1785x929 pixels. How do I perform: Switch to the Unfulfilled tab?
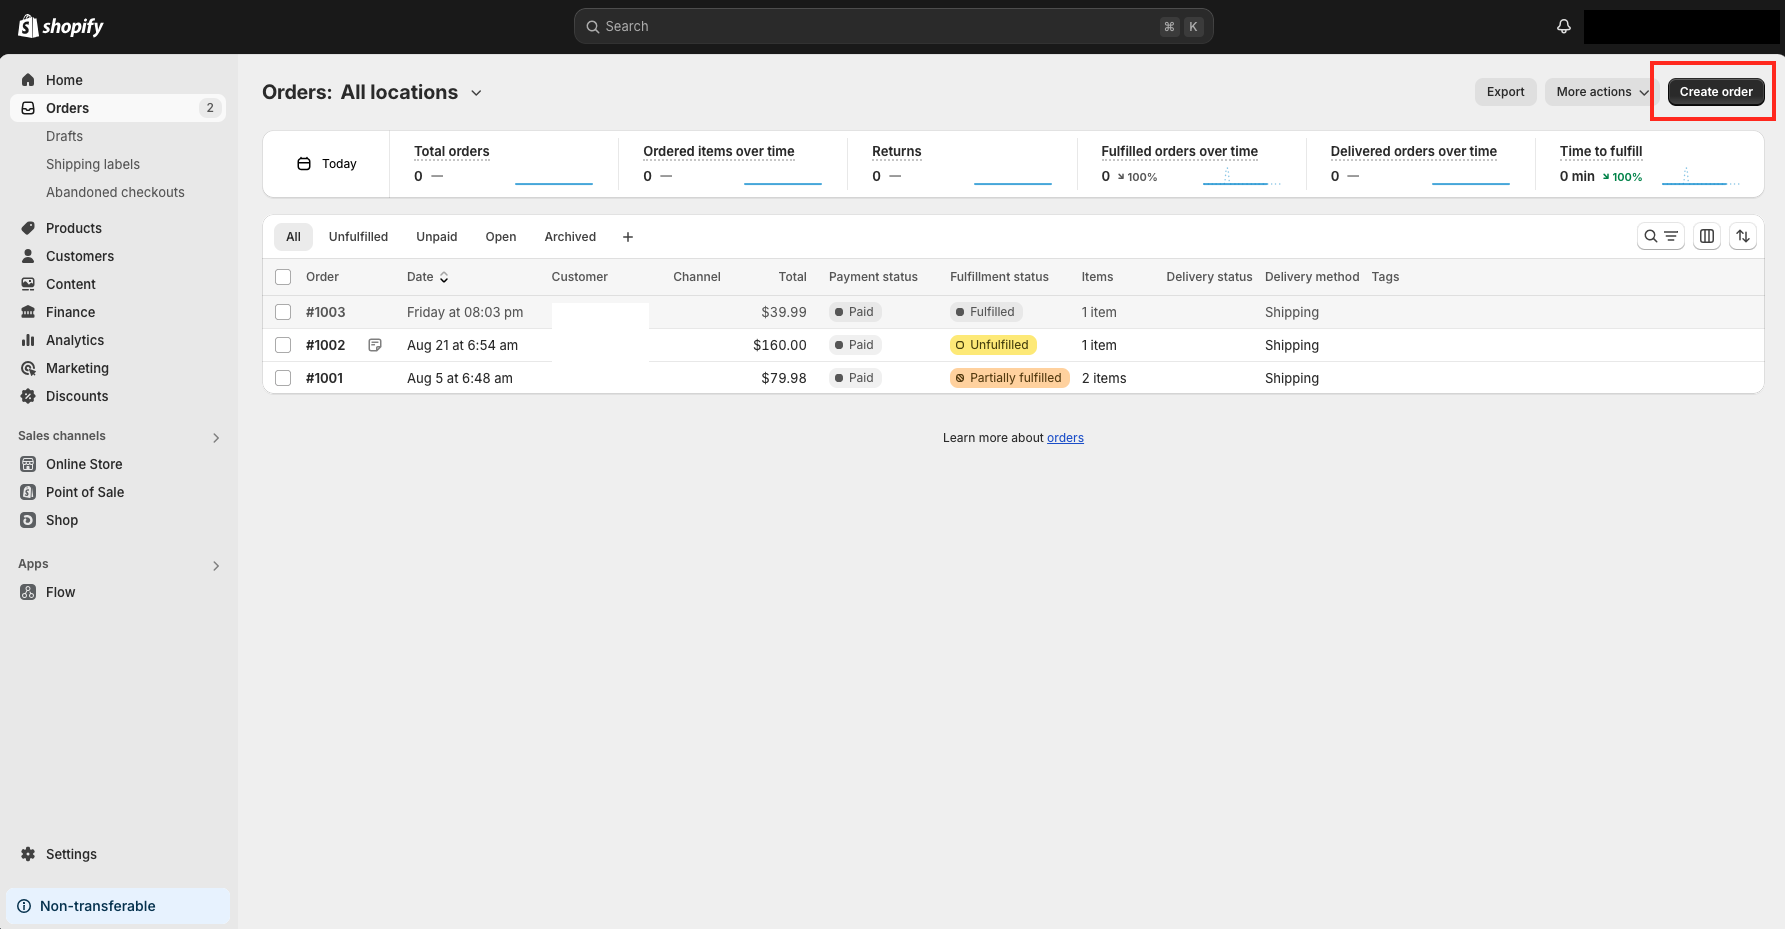point(358,237)
